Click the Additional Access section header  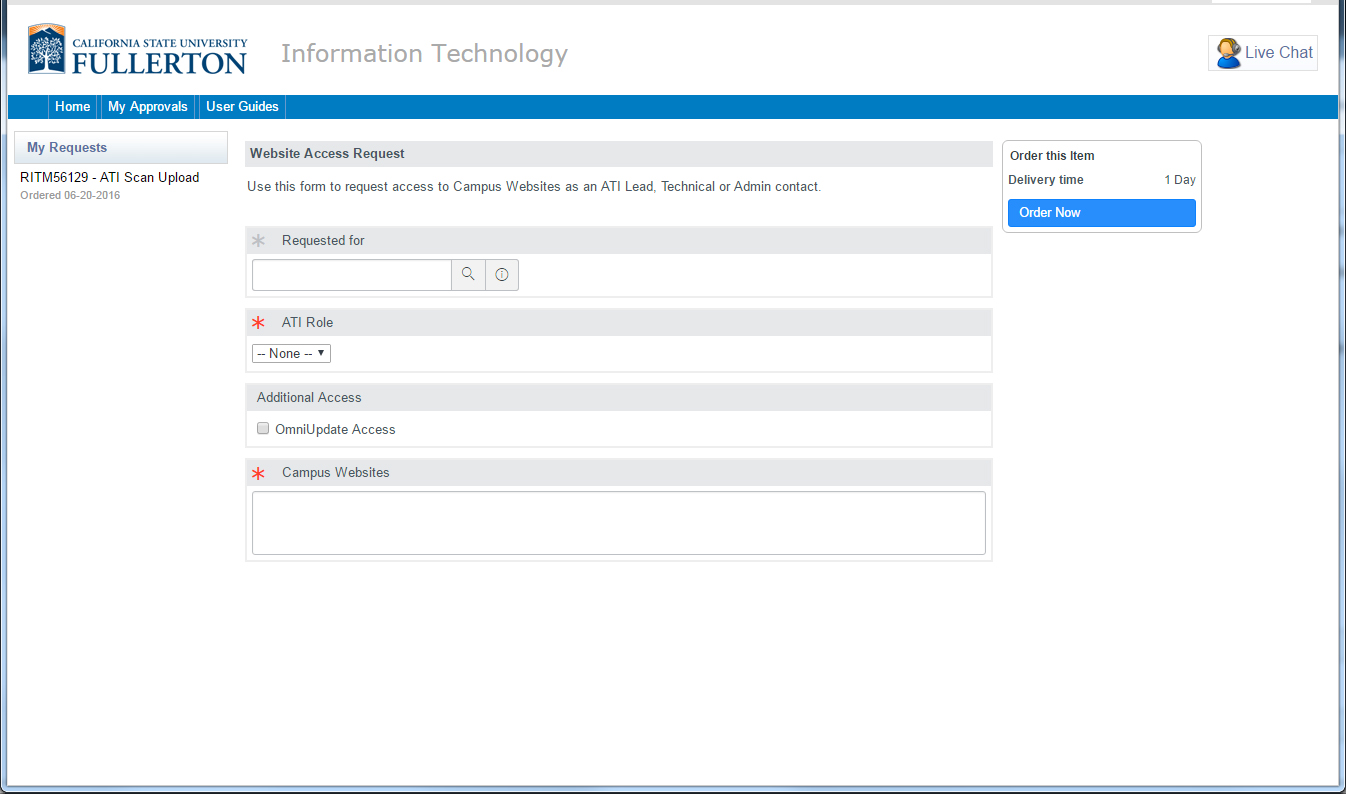coord(309,398)
